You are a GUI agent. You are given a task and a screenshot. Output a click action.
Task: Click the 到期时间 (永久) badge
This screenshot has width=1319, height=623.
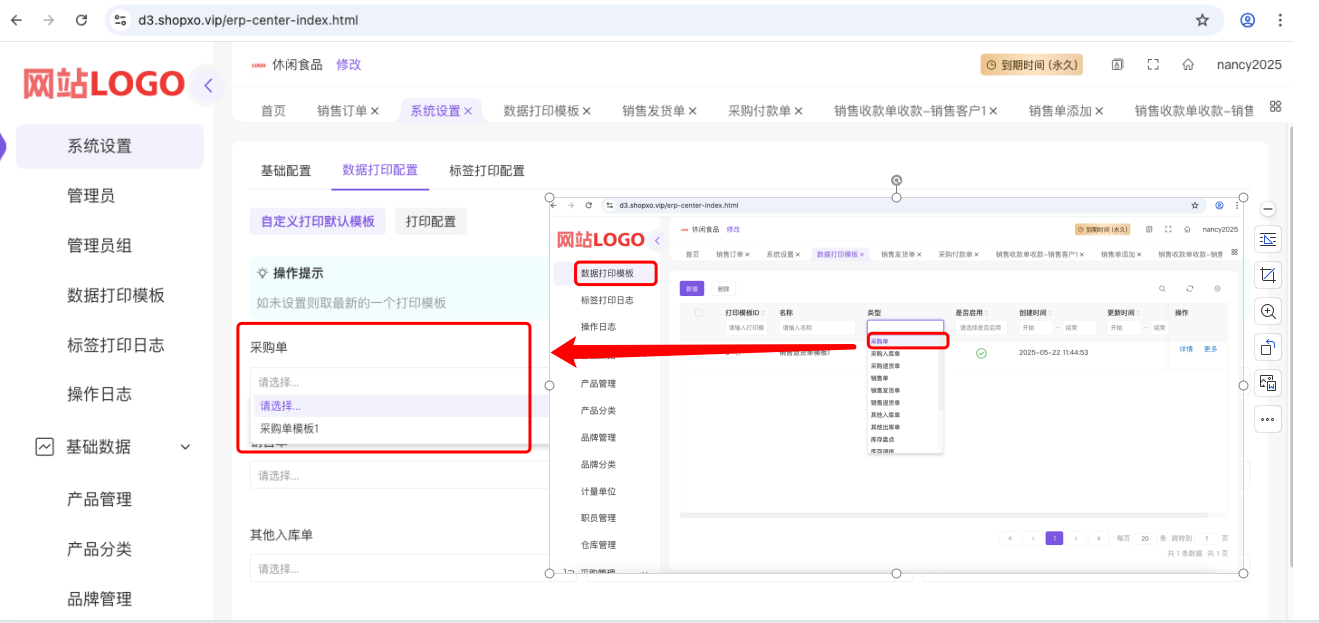click(x=1032, y=64)
